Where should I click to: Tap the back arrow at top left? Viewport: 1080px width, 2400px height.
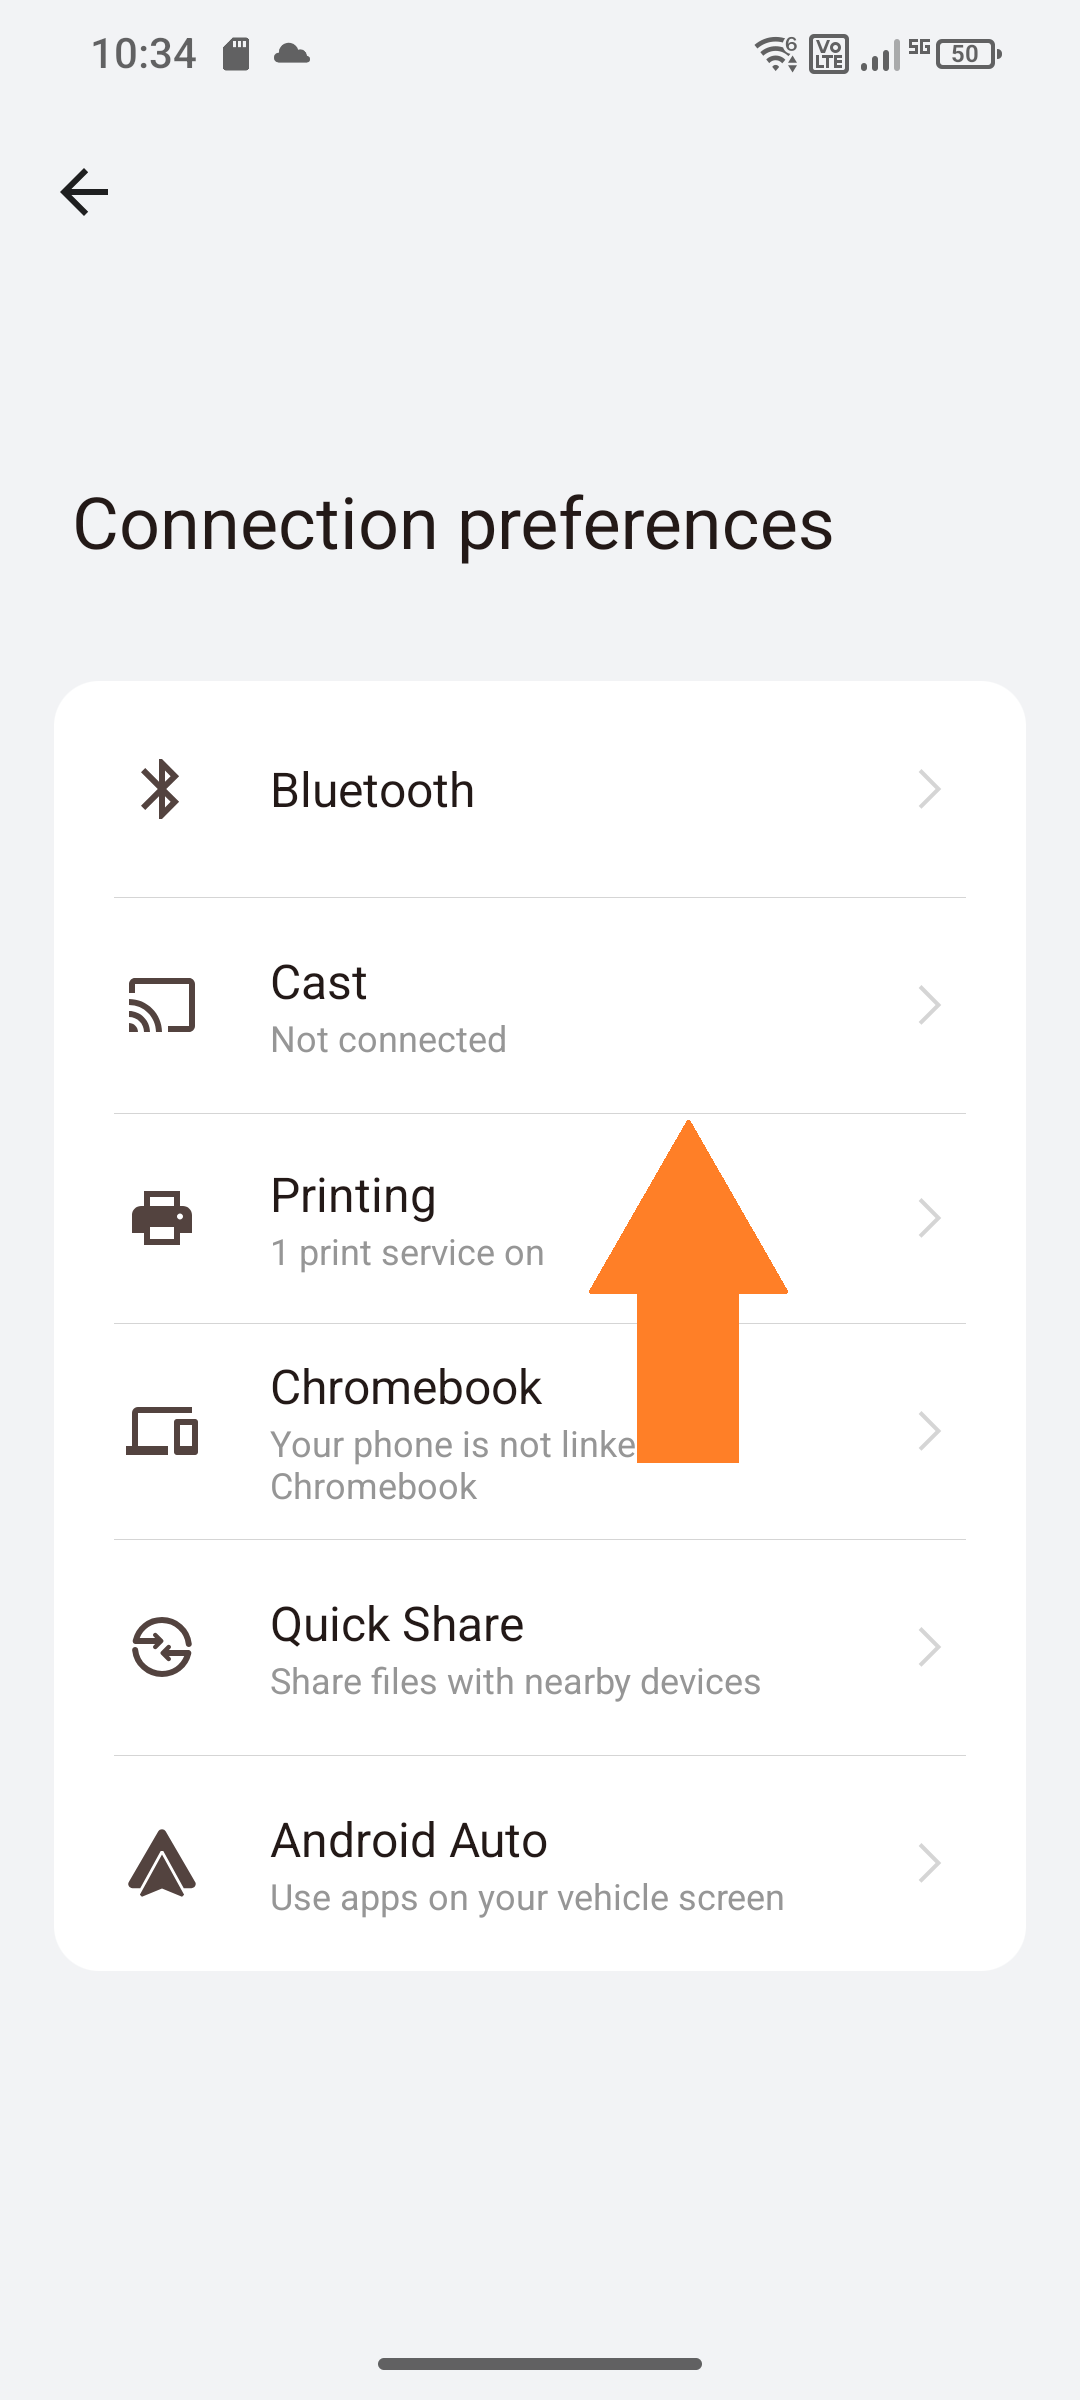[83, 192]
